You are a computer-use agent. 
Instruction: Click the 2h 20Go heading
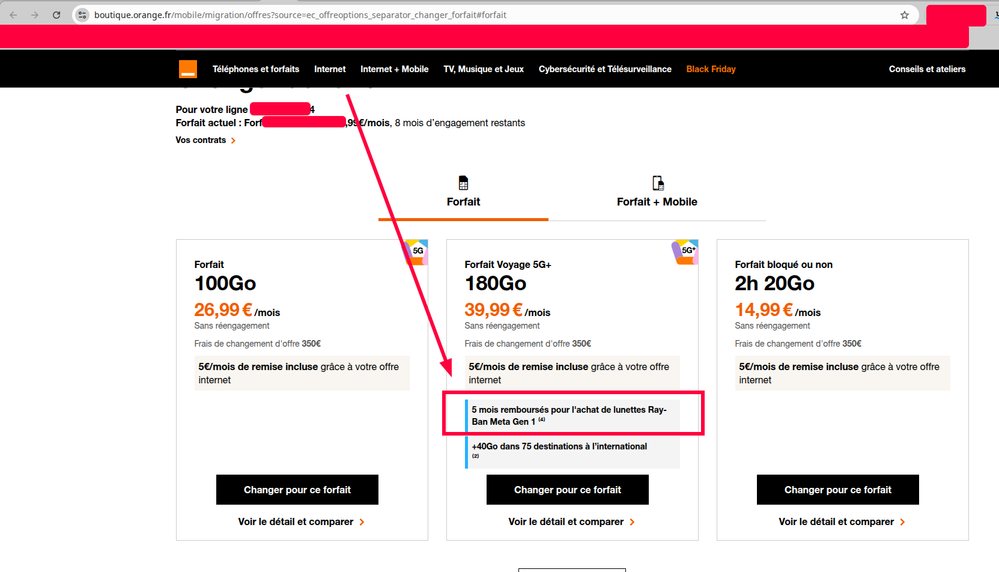coord(774,283)
